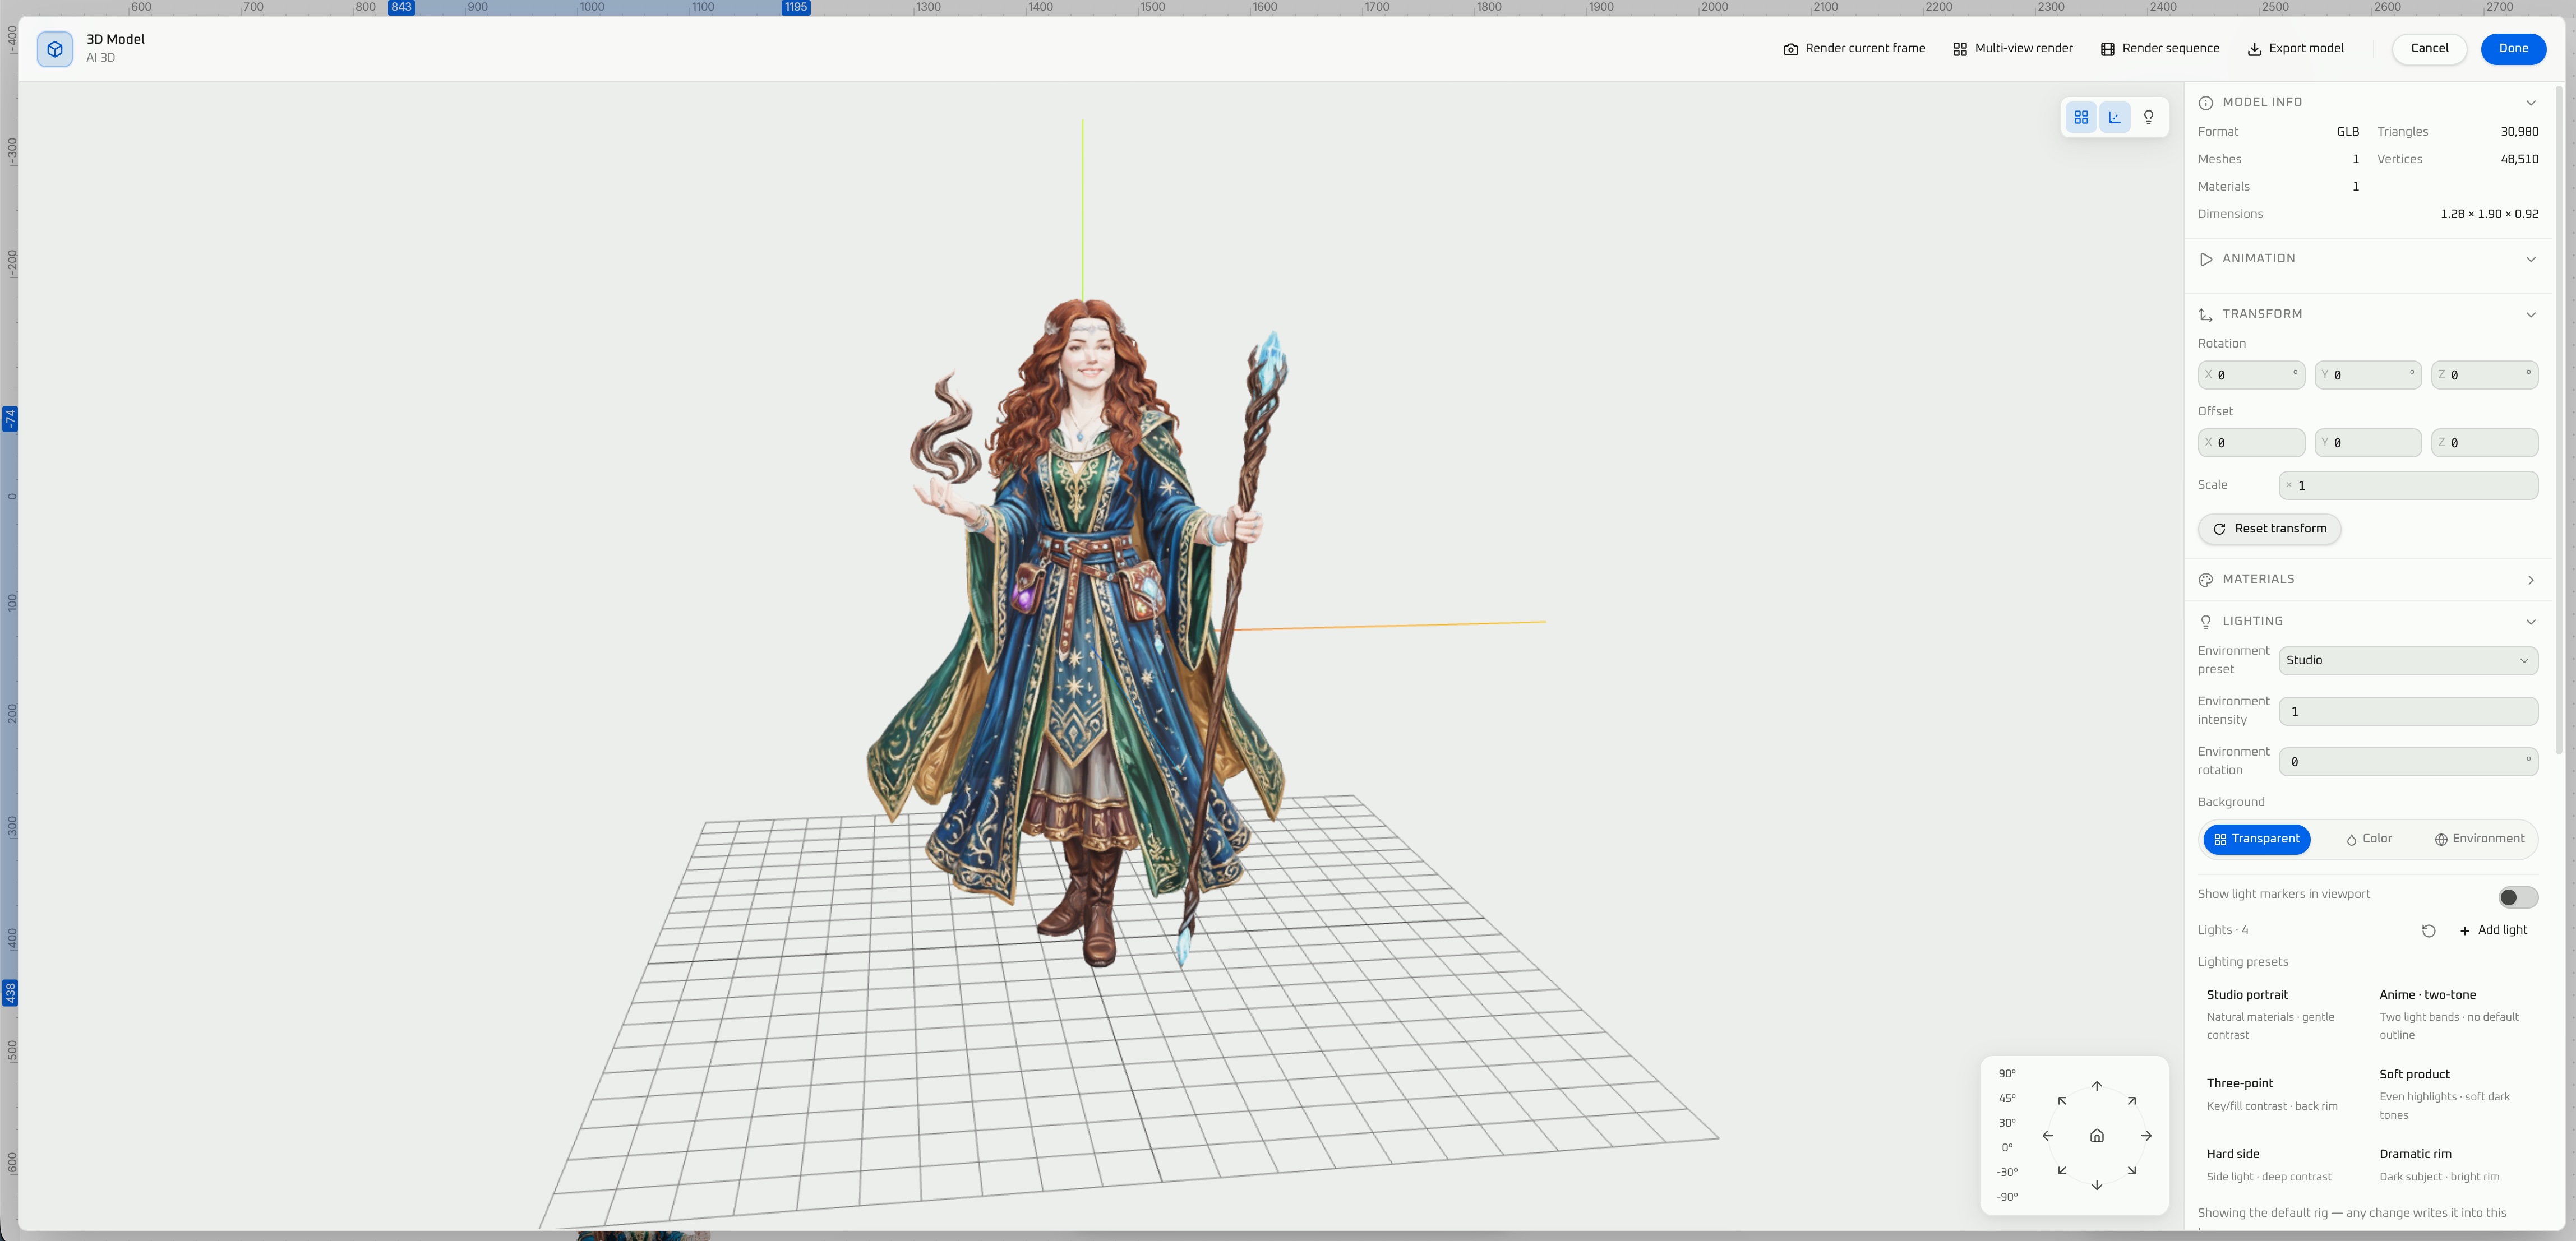Rotate camera with the right arrow

(x=2146, y=1135)
